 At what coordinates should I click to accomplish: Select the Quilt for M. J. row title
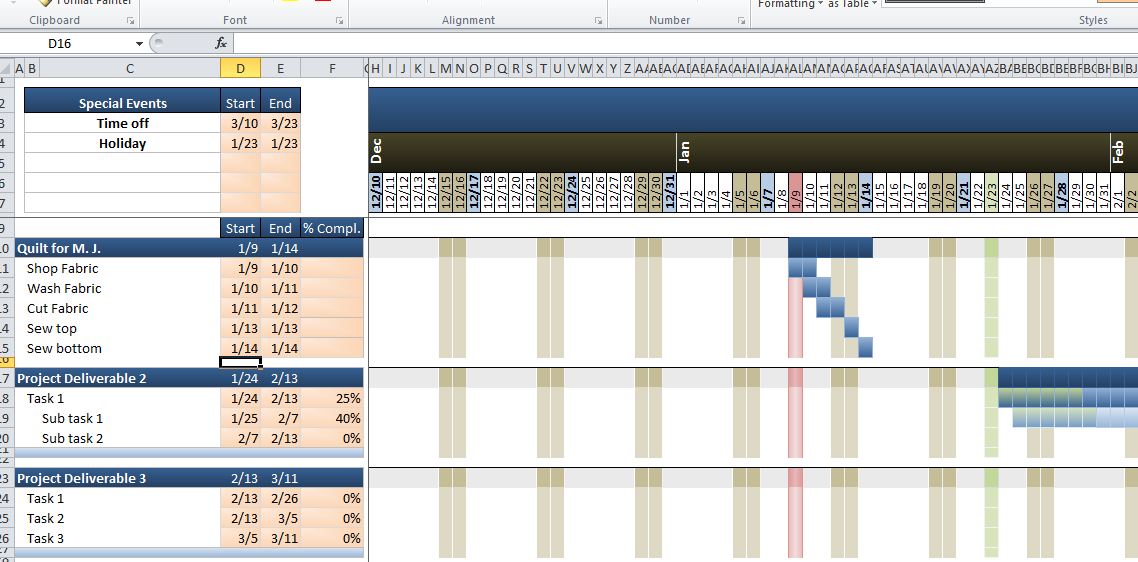coord(118,248)
